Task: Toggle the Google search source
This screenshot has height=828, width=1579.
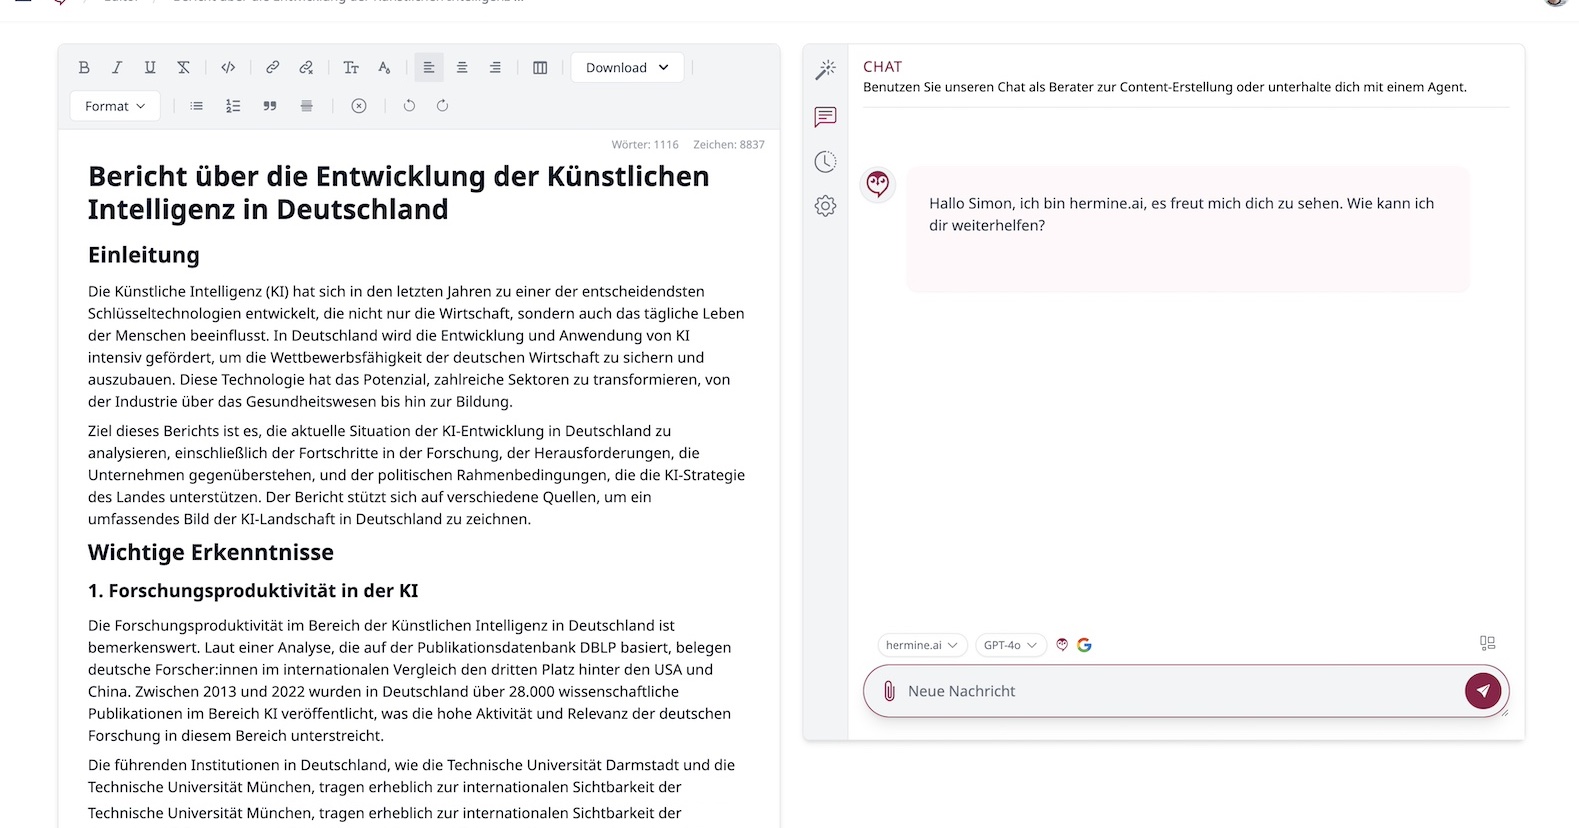Action: [x=1084, y=645]
